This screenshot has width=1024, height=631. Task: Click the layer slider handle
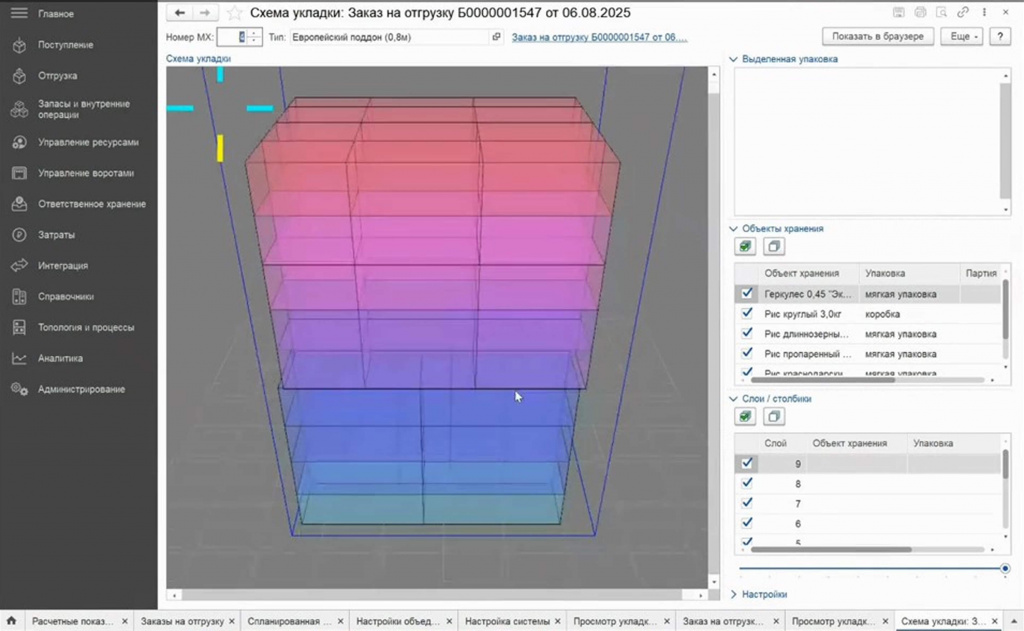click(1005, 568)
